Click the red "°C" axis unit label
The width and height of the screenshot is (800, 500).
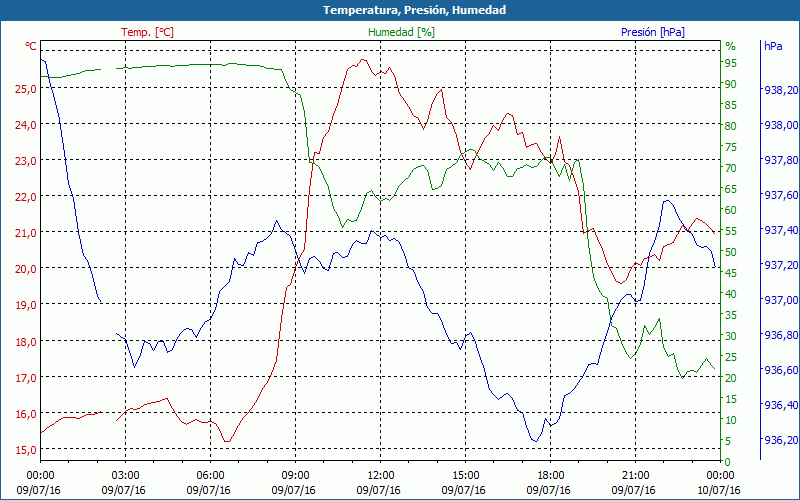click(31, 46)
